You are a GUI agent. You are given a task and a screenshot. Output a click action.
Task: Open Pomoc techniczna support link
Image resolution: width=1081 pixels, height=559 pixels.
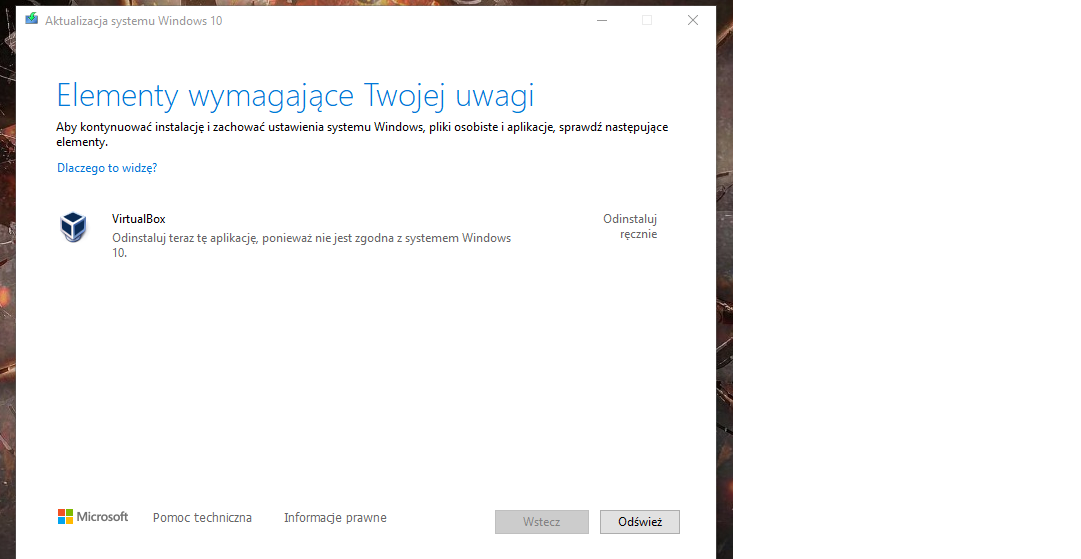point(202,518)
